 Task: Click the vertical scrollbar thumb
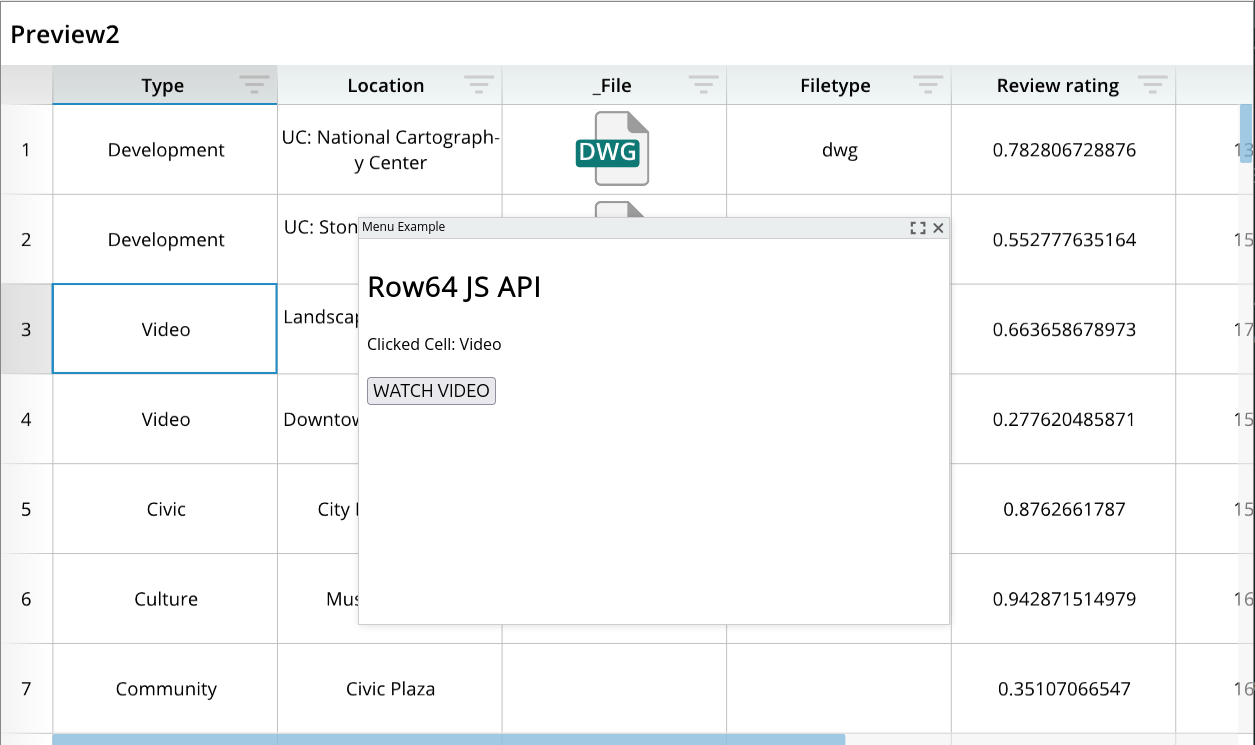[x=1246, y=133]
